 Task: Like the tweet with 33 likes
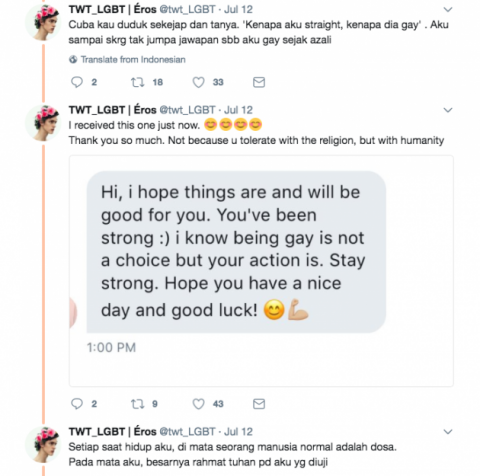(198, 82)
